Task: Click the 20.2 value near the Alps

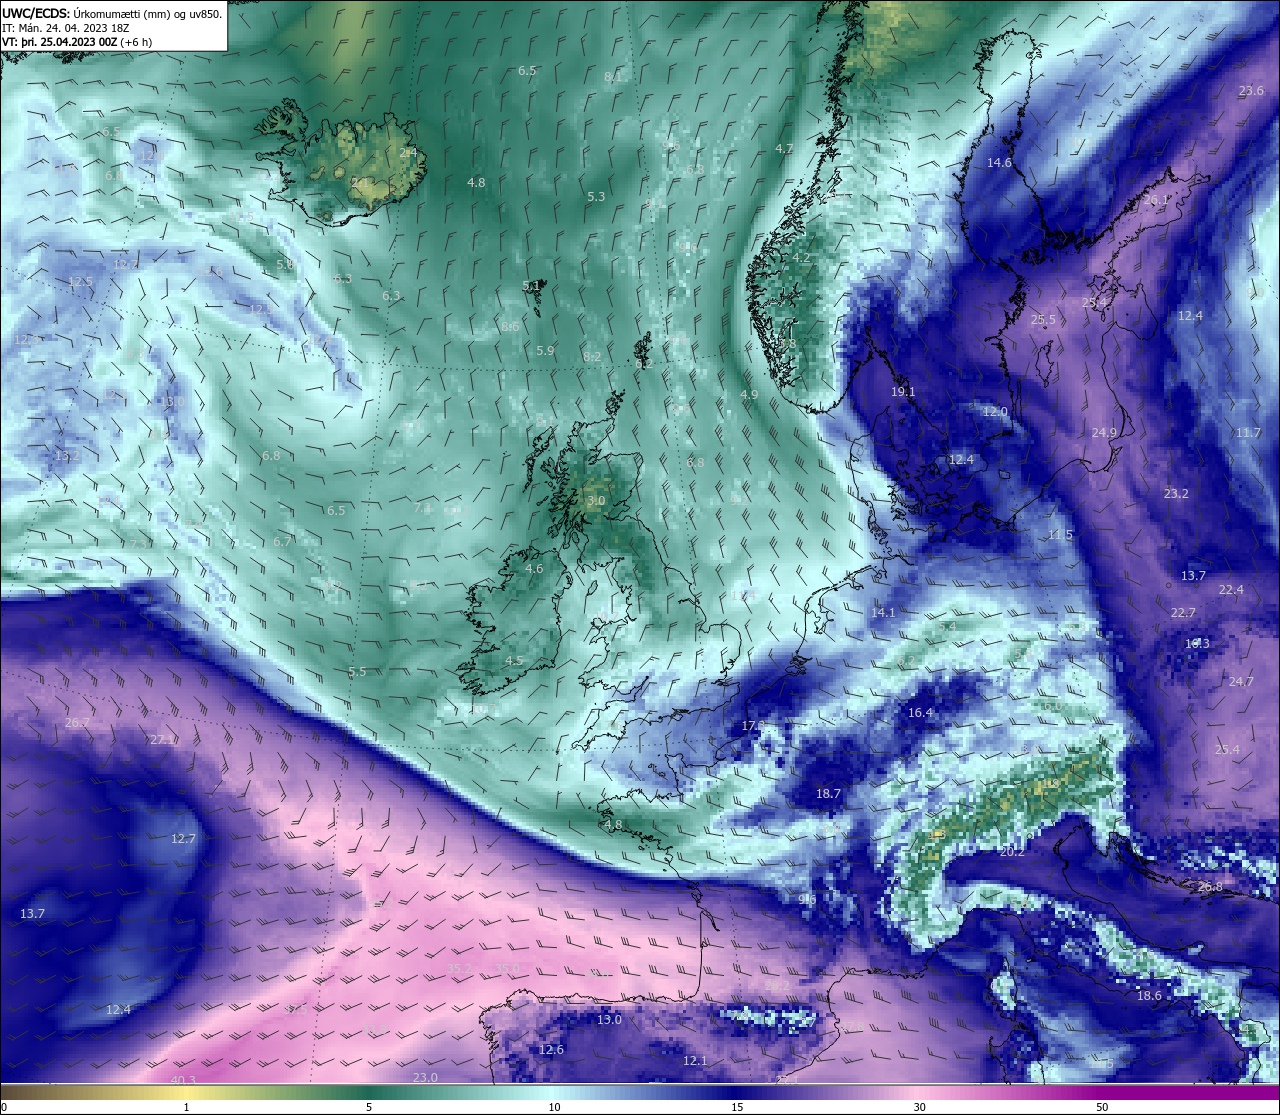Action: [x=1012, y=852]
